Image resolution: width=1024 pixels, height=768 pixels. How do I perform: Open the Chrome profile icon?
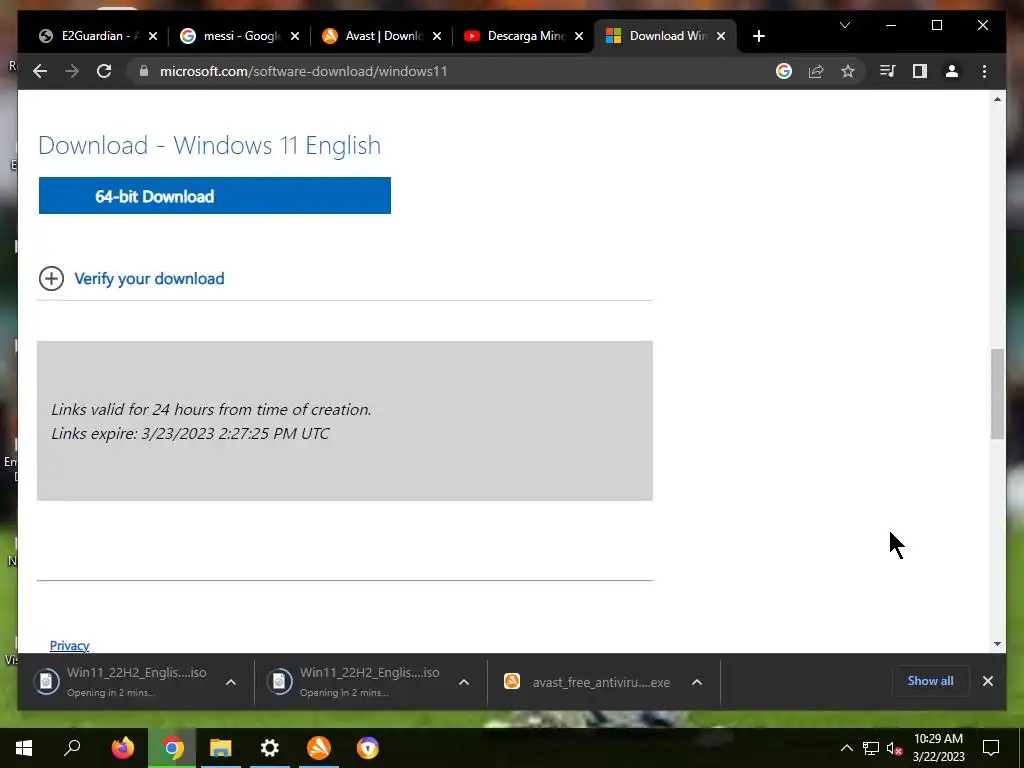(952, 71)
